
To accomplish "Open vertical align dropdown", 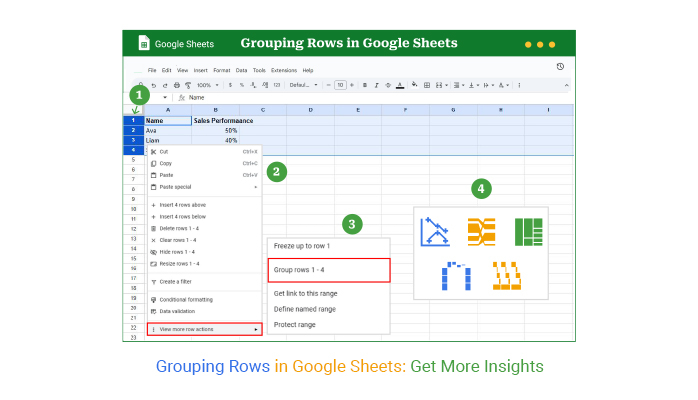I will pos(473,85).
